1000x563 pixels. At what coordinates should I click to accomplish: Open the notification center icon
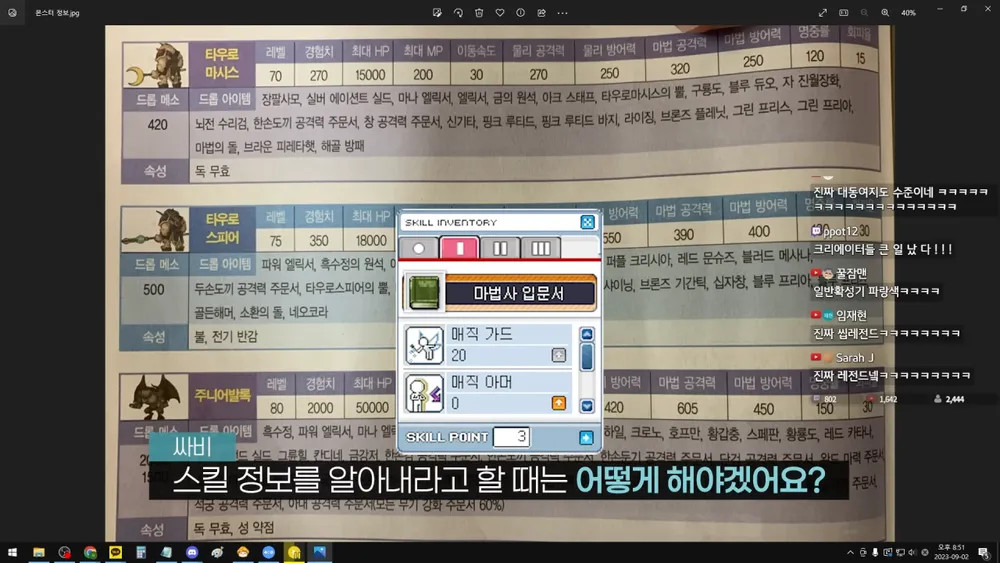[983, 552]
